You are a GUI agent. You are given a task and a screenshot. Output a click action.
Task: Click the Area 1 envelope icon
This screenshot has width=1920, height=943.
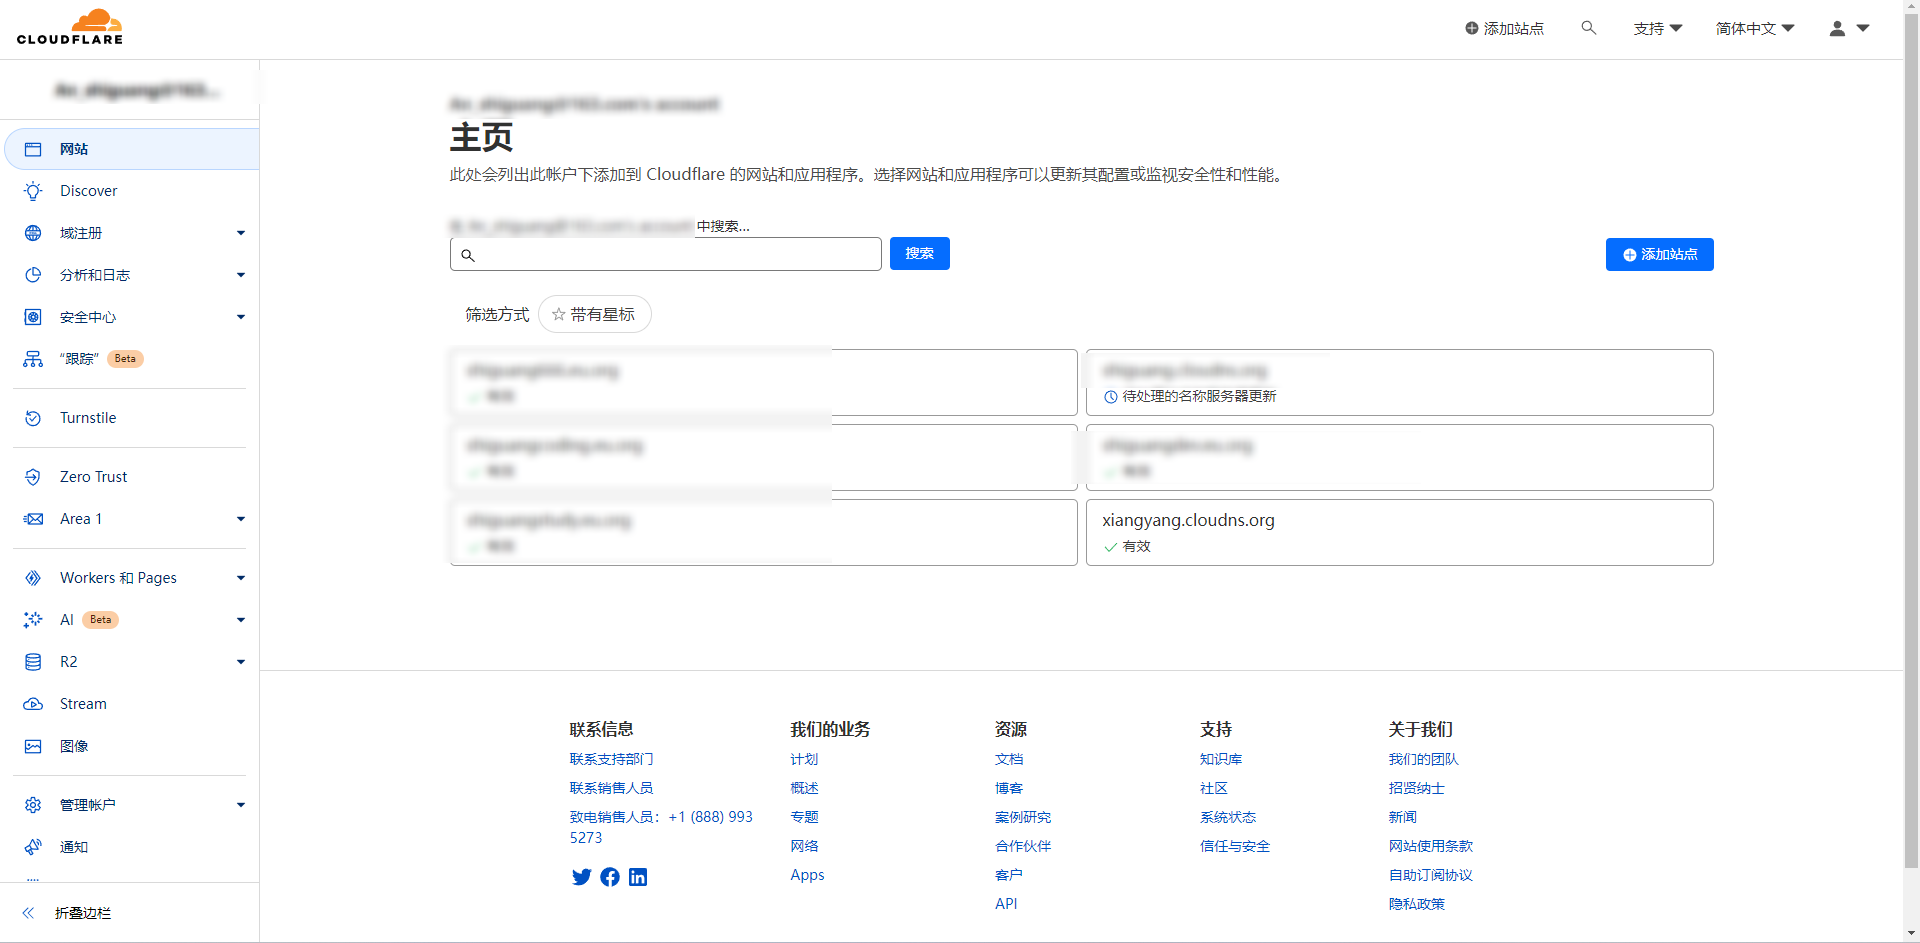coord(33,519)
